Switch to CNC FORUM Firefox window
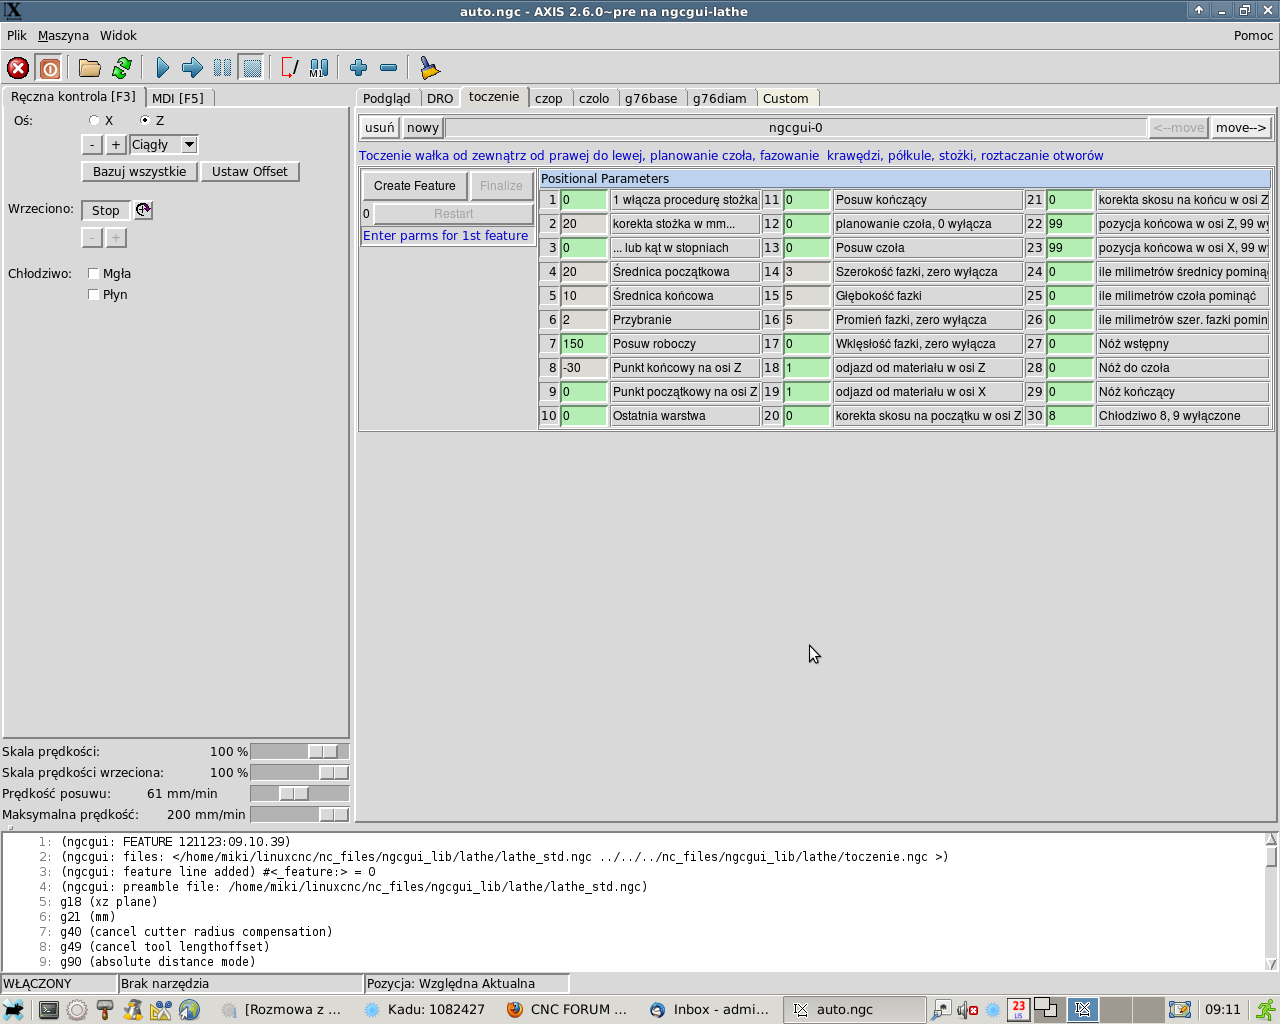The width and height of the screenshot is (1280, 1024). [x=568, y=1010]
